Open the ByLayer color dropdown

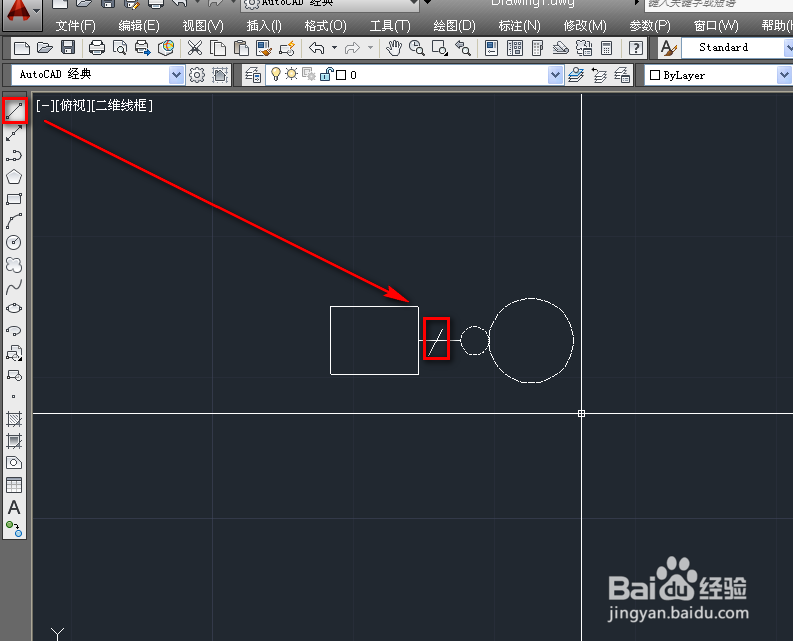(783, 75)
